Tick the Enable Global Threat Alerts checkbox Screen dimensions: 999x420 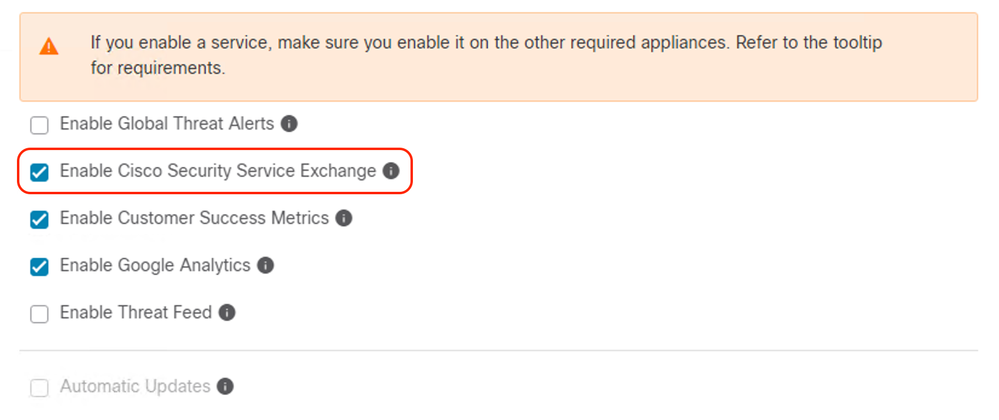click(x=40, y=126)
